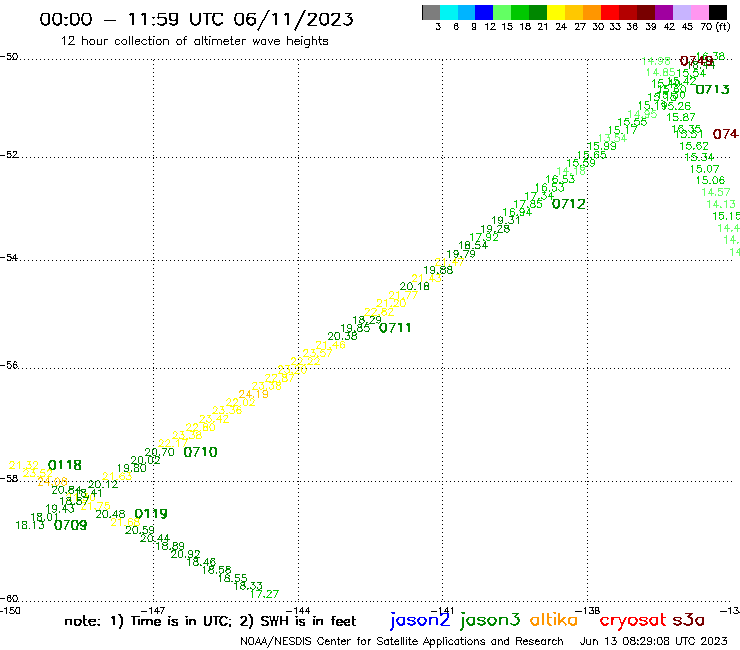
Task: Click the wave height value 18.54
Action: (473, 245)
